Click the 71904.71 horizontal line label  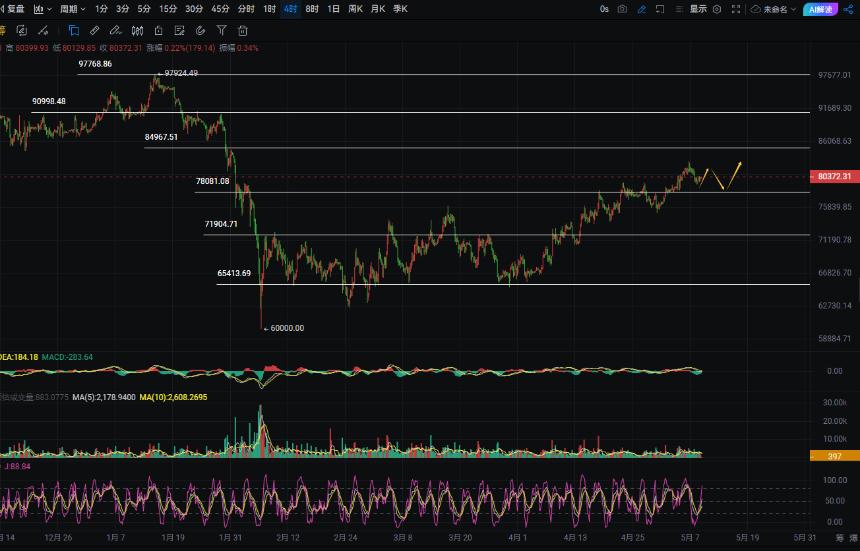tap(221, 224)
